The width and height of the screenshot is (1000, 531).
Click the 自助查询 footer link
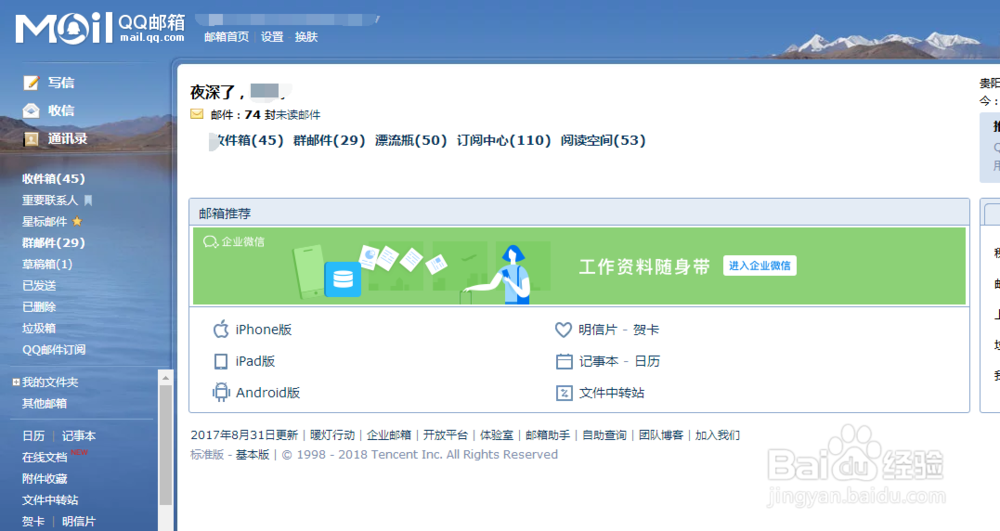click(x=605, y=435)
